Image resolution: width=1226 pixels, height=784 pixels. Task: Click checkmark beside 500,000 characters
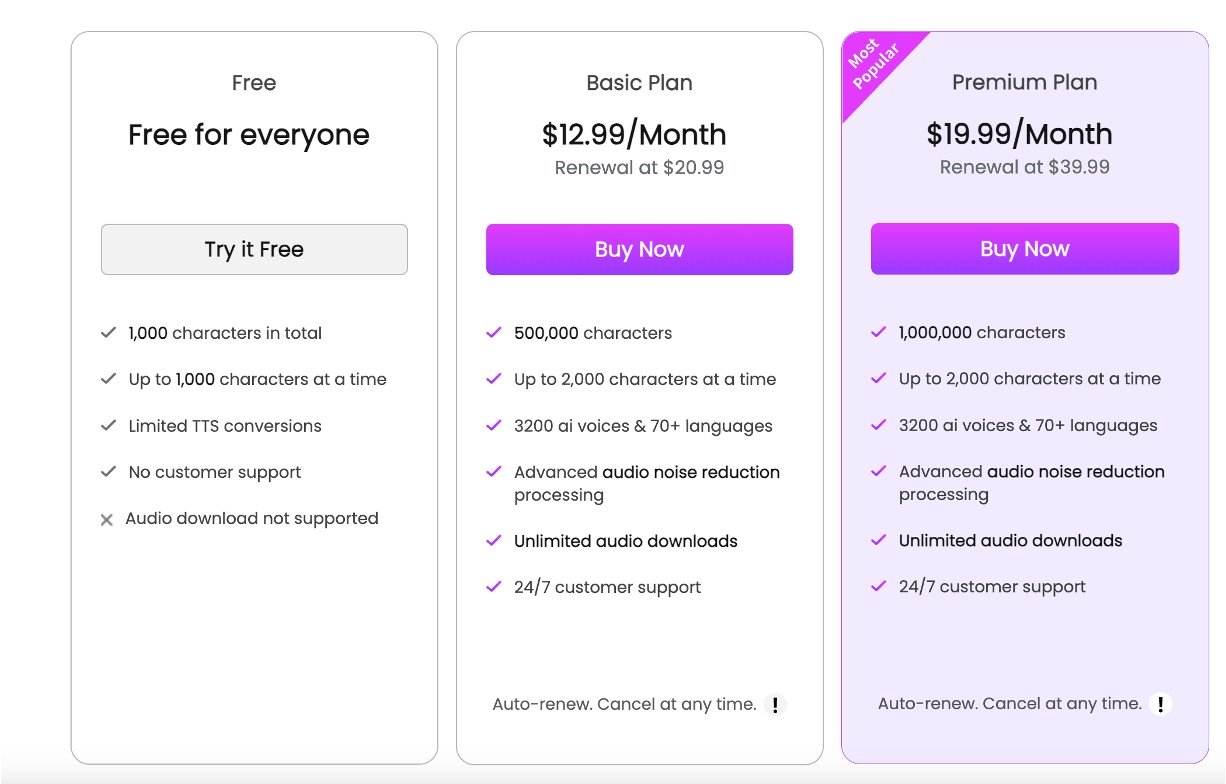[x=493, y=333]
